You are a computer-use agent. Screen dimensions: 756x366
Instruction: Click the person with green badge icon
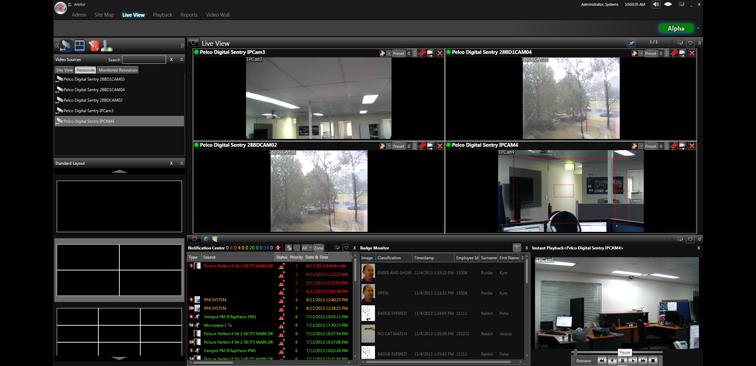[107, 45]
